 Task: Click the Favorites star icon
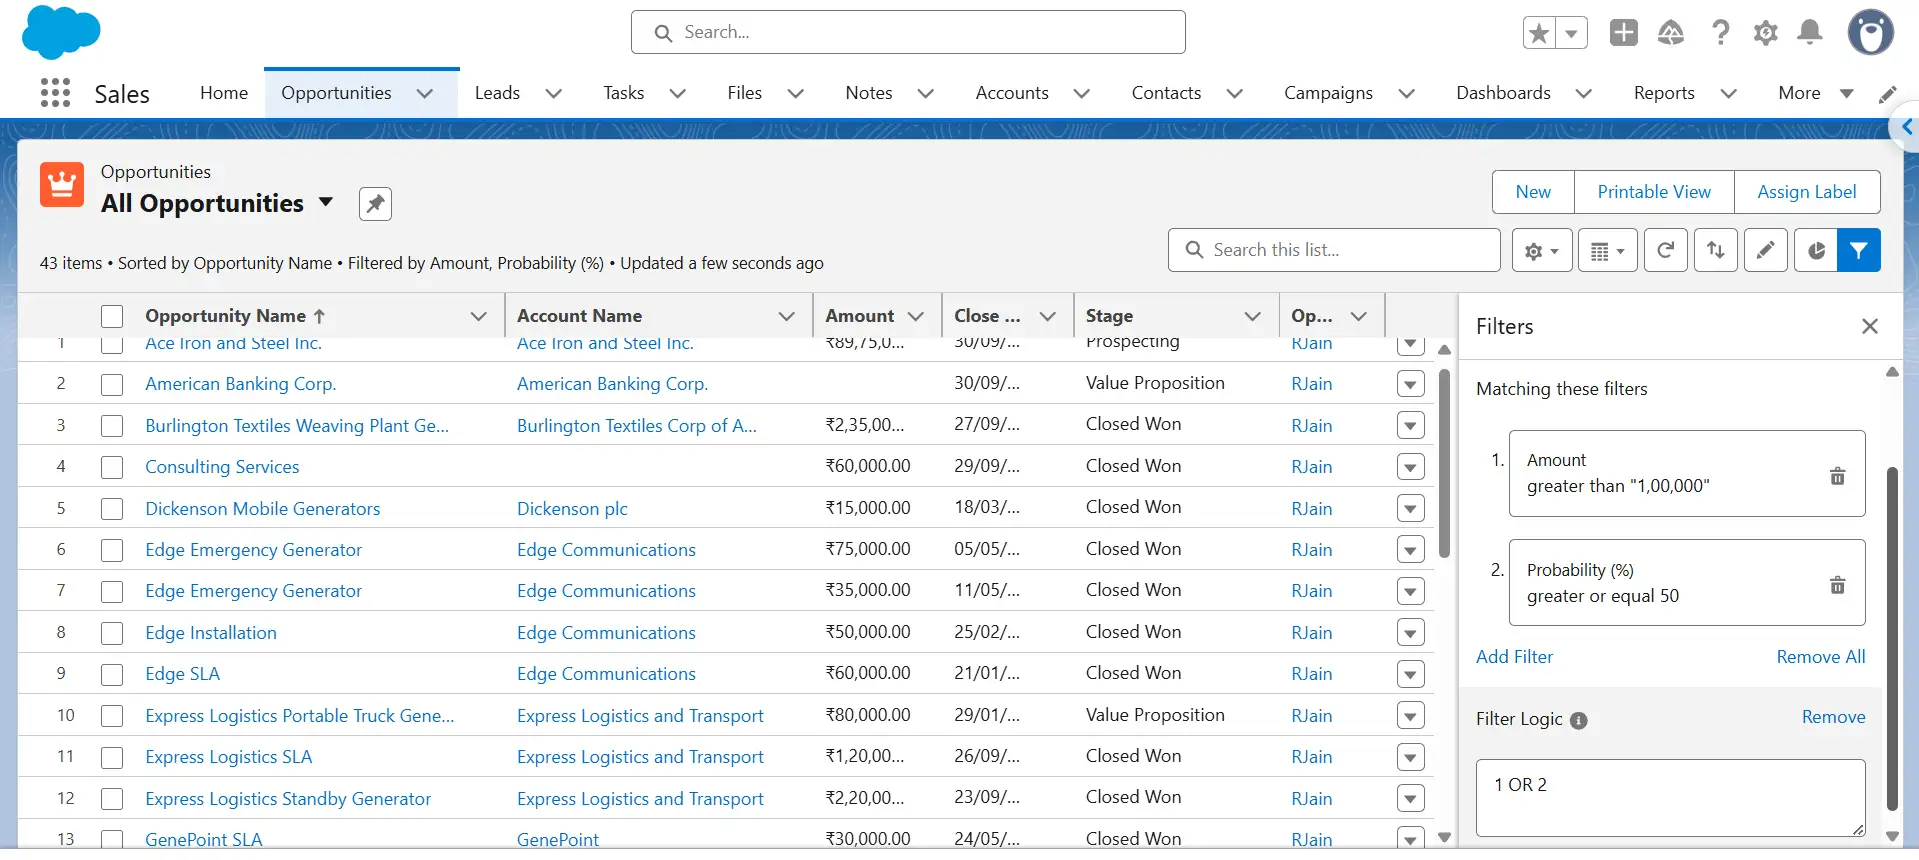(1539, 33)
